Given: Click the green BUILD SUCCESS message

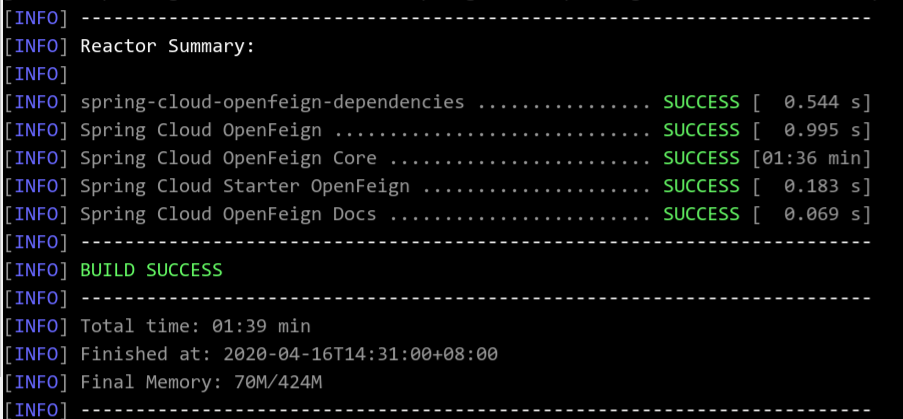Looking at the screenshot, I should tap(151, 271).
